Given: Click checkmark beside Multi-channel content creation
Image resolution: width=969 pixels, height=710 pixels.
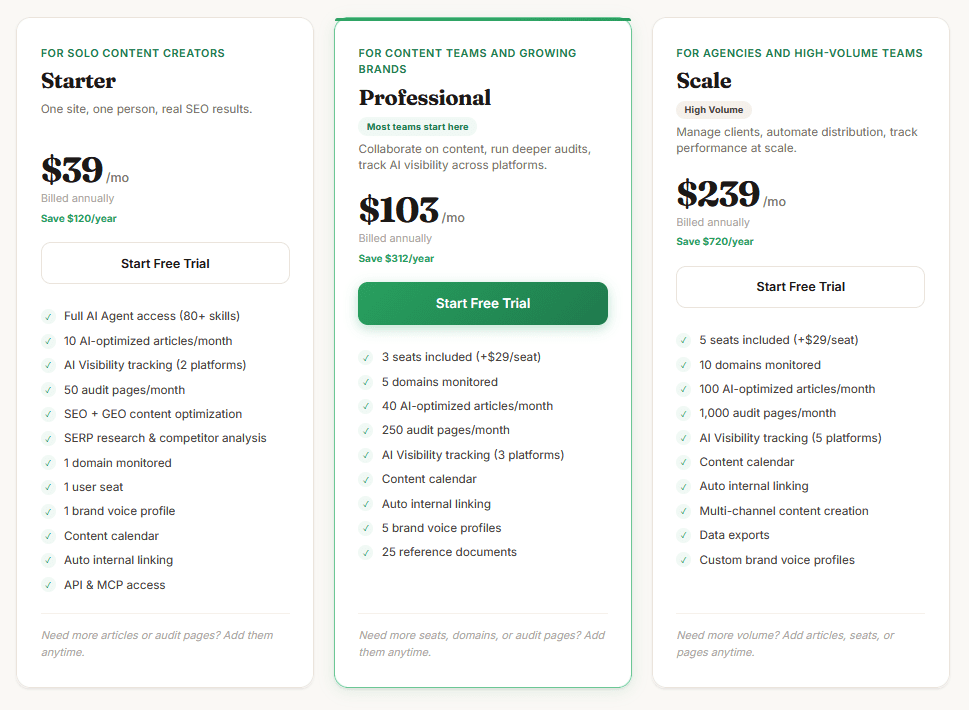Looking at the screenshot, I should tap(683, 511).
